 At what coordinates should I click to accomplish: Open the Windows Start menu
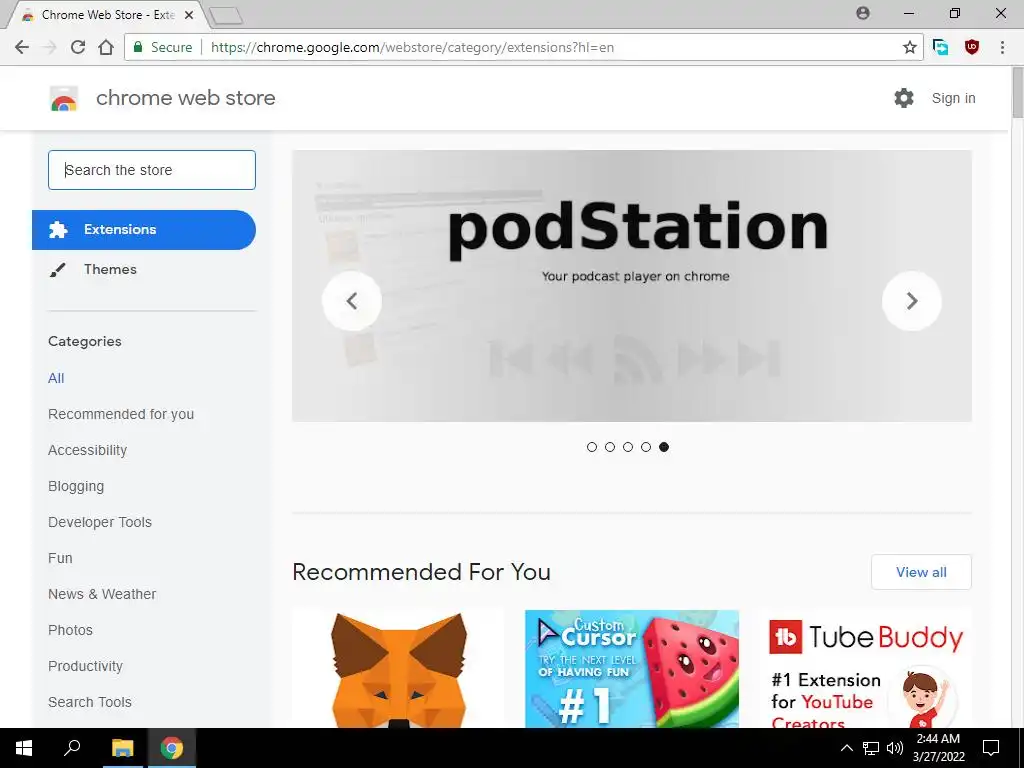24,748
